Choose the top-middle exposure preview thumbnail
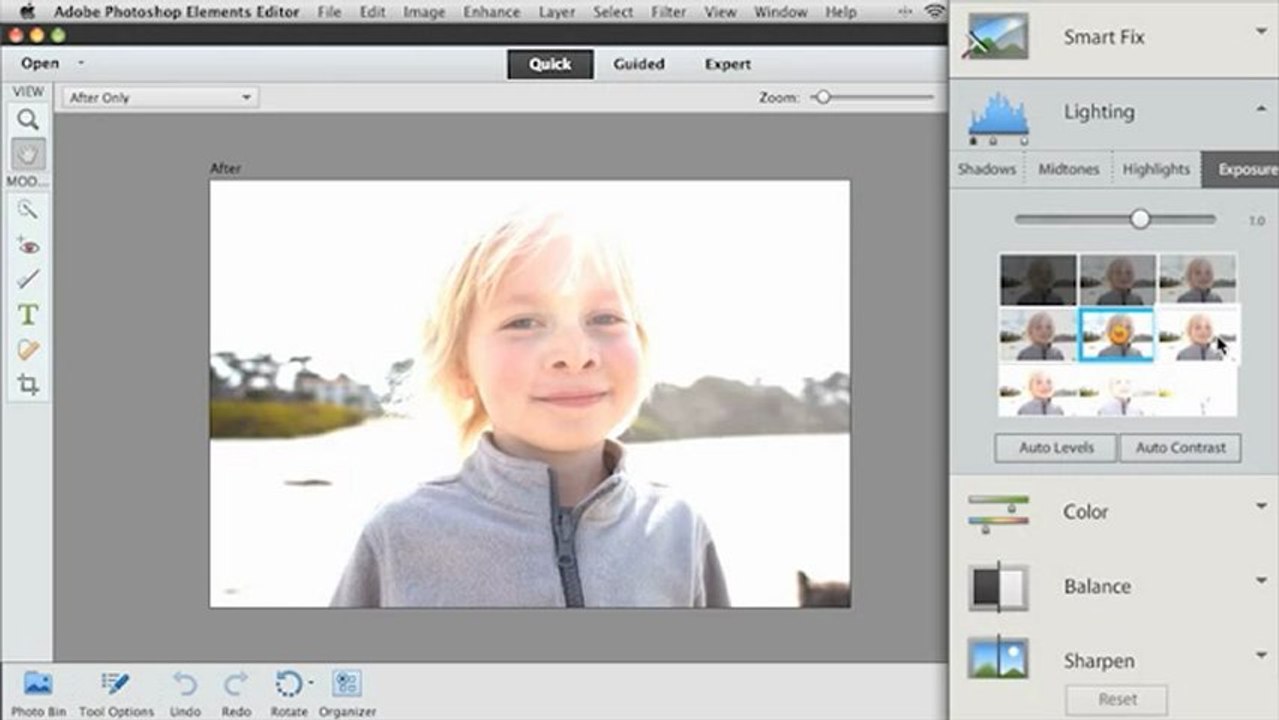1279x720 pixels. point(1118,280)
